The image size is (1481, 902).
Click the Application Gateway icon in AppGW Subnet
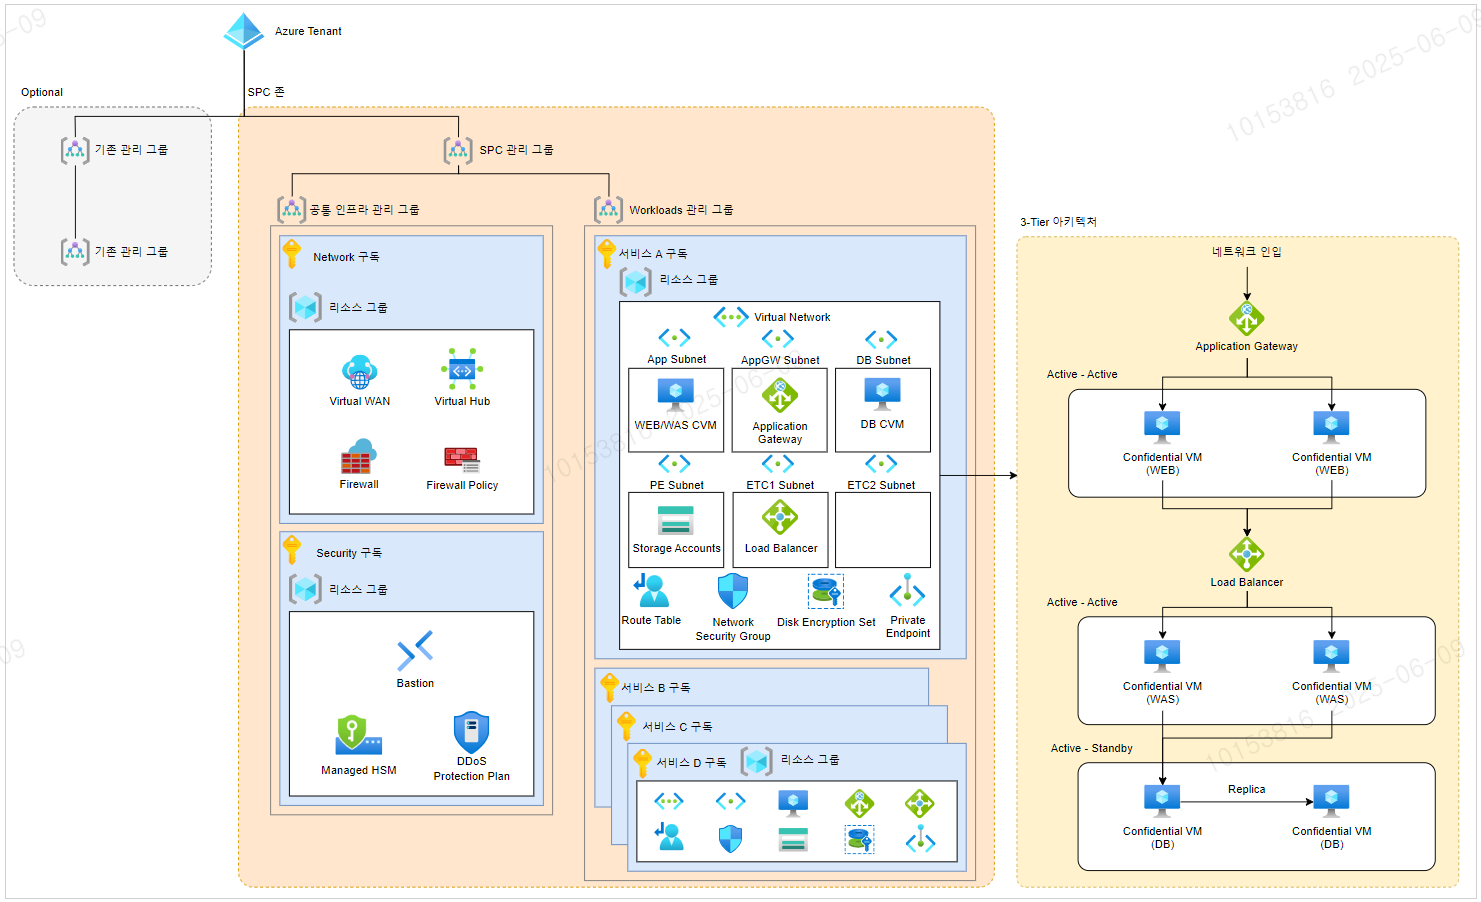tap(780, 396)
